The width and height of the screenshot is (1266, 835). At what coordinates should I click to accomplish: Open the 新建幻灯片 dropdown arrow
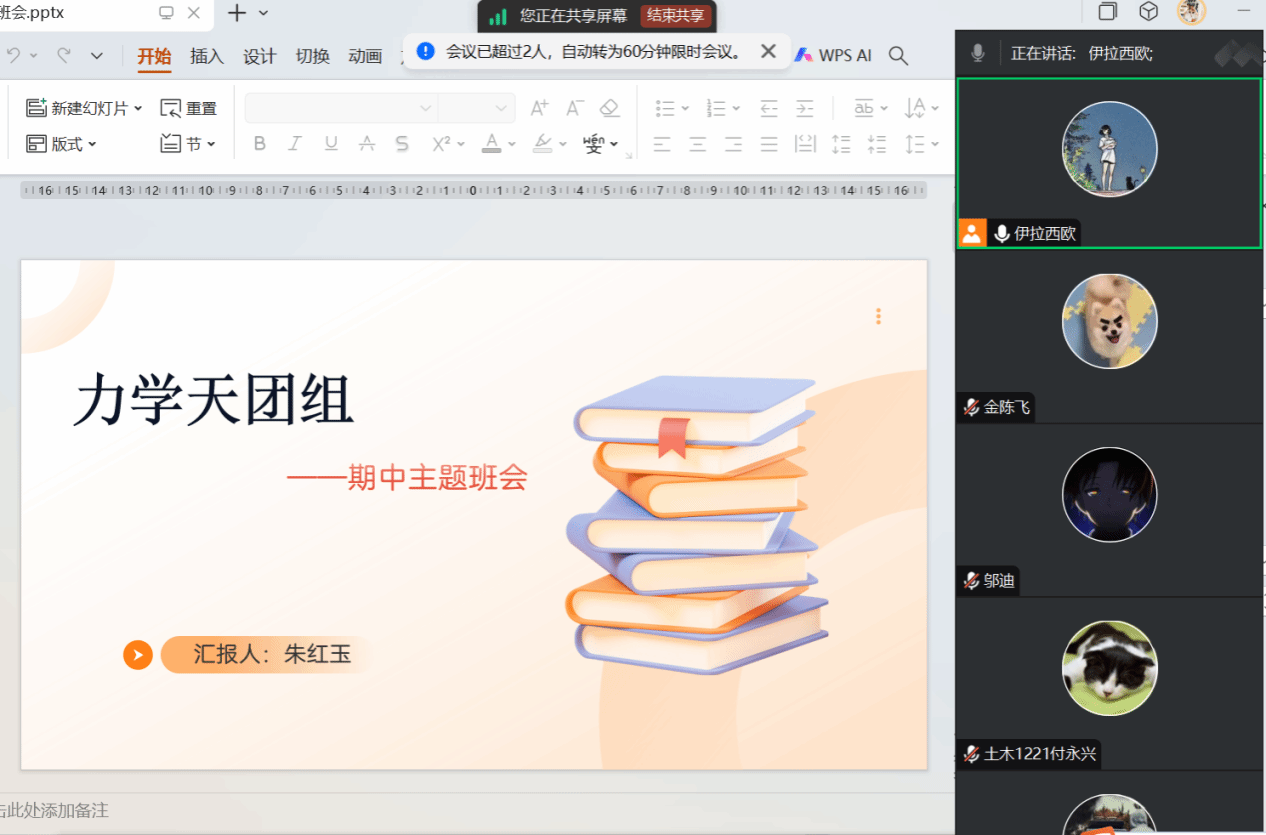pos(138,108)
